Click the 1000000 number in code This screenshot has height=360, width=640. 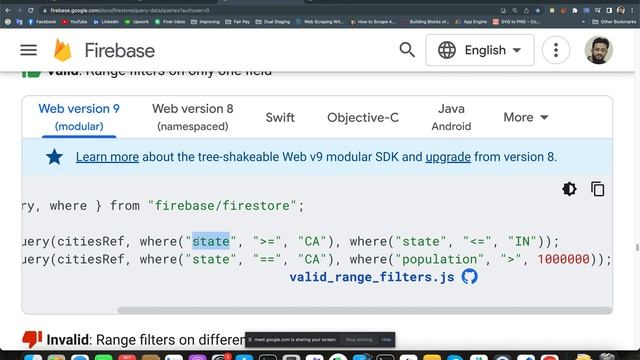pos(563,259)
